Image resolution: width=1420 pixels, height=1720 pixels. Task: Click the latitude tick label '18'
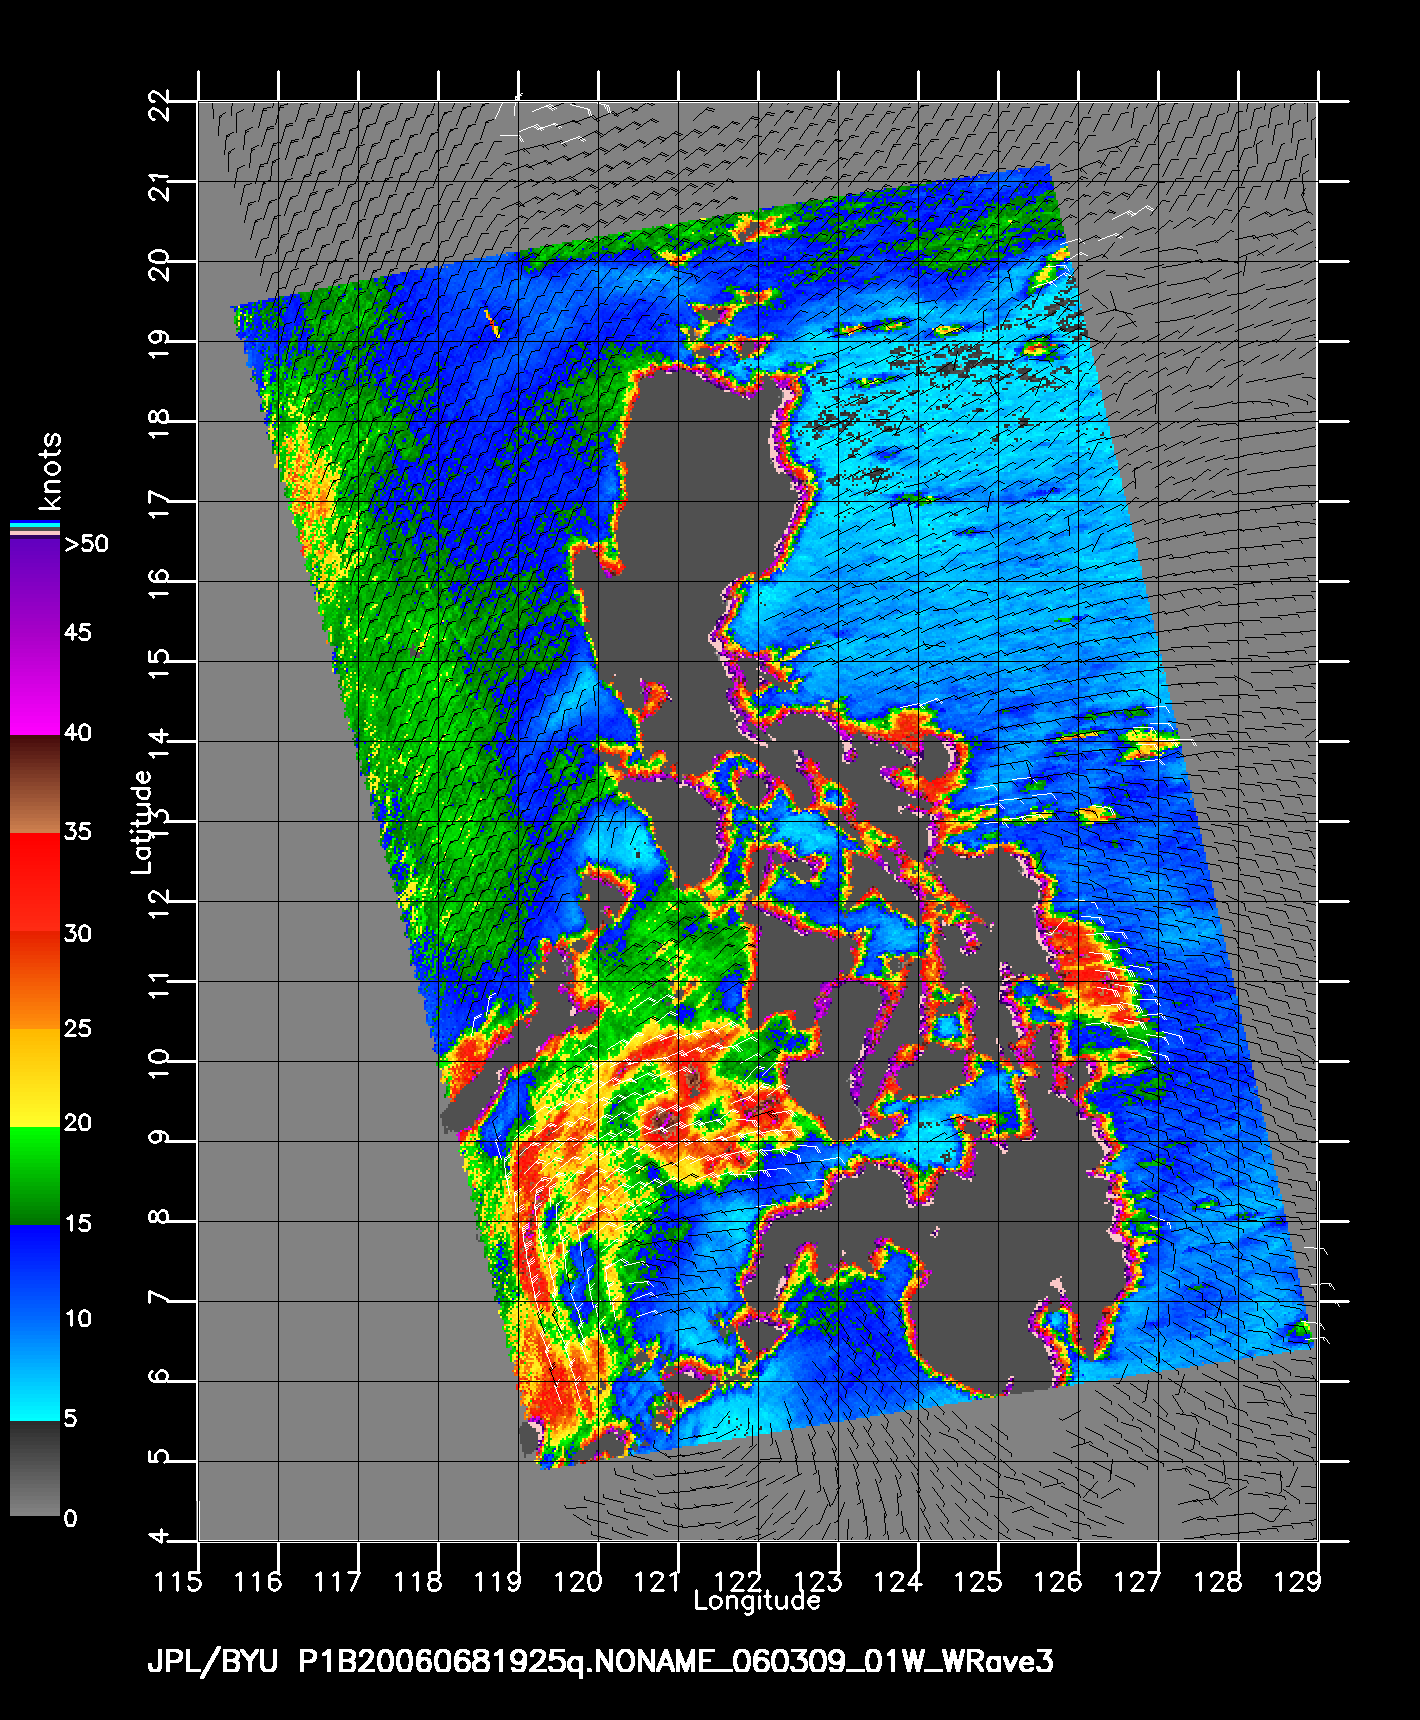pyautogui.click(x=159, y=423)
